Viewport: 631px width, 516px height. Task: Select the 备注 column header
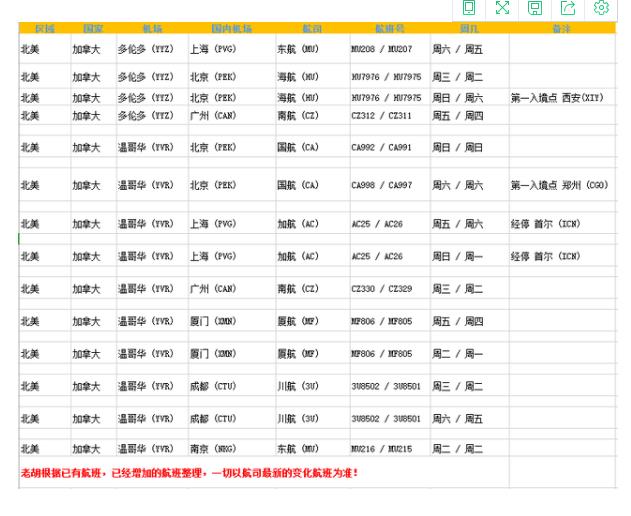point(561,28)
